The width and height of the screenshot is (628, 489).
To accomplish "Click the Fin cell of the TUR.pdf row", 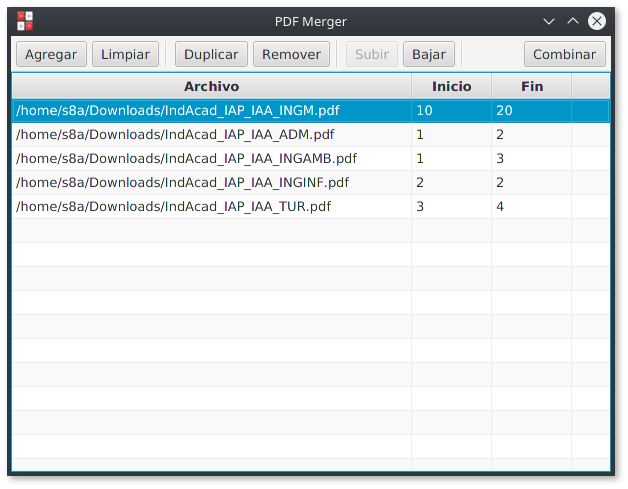I will pos(530,207).
